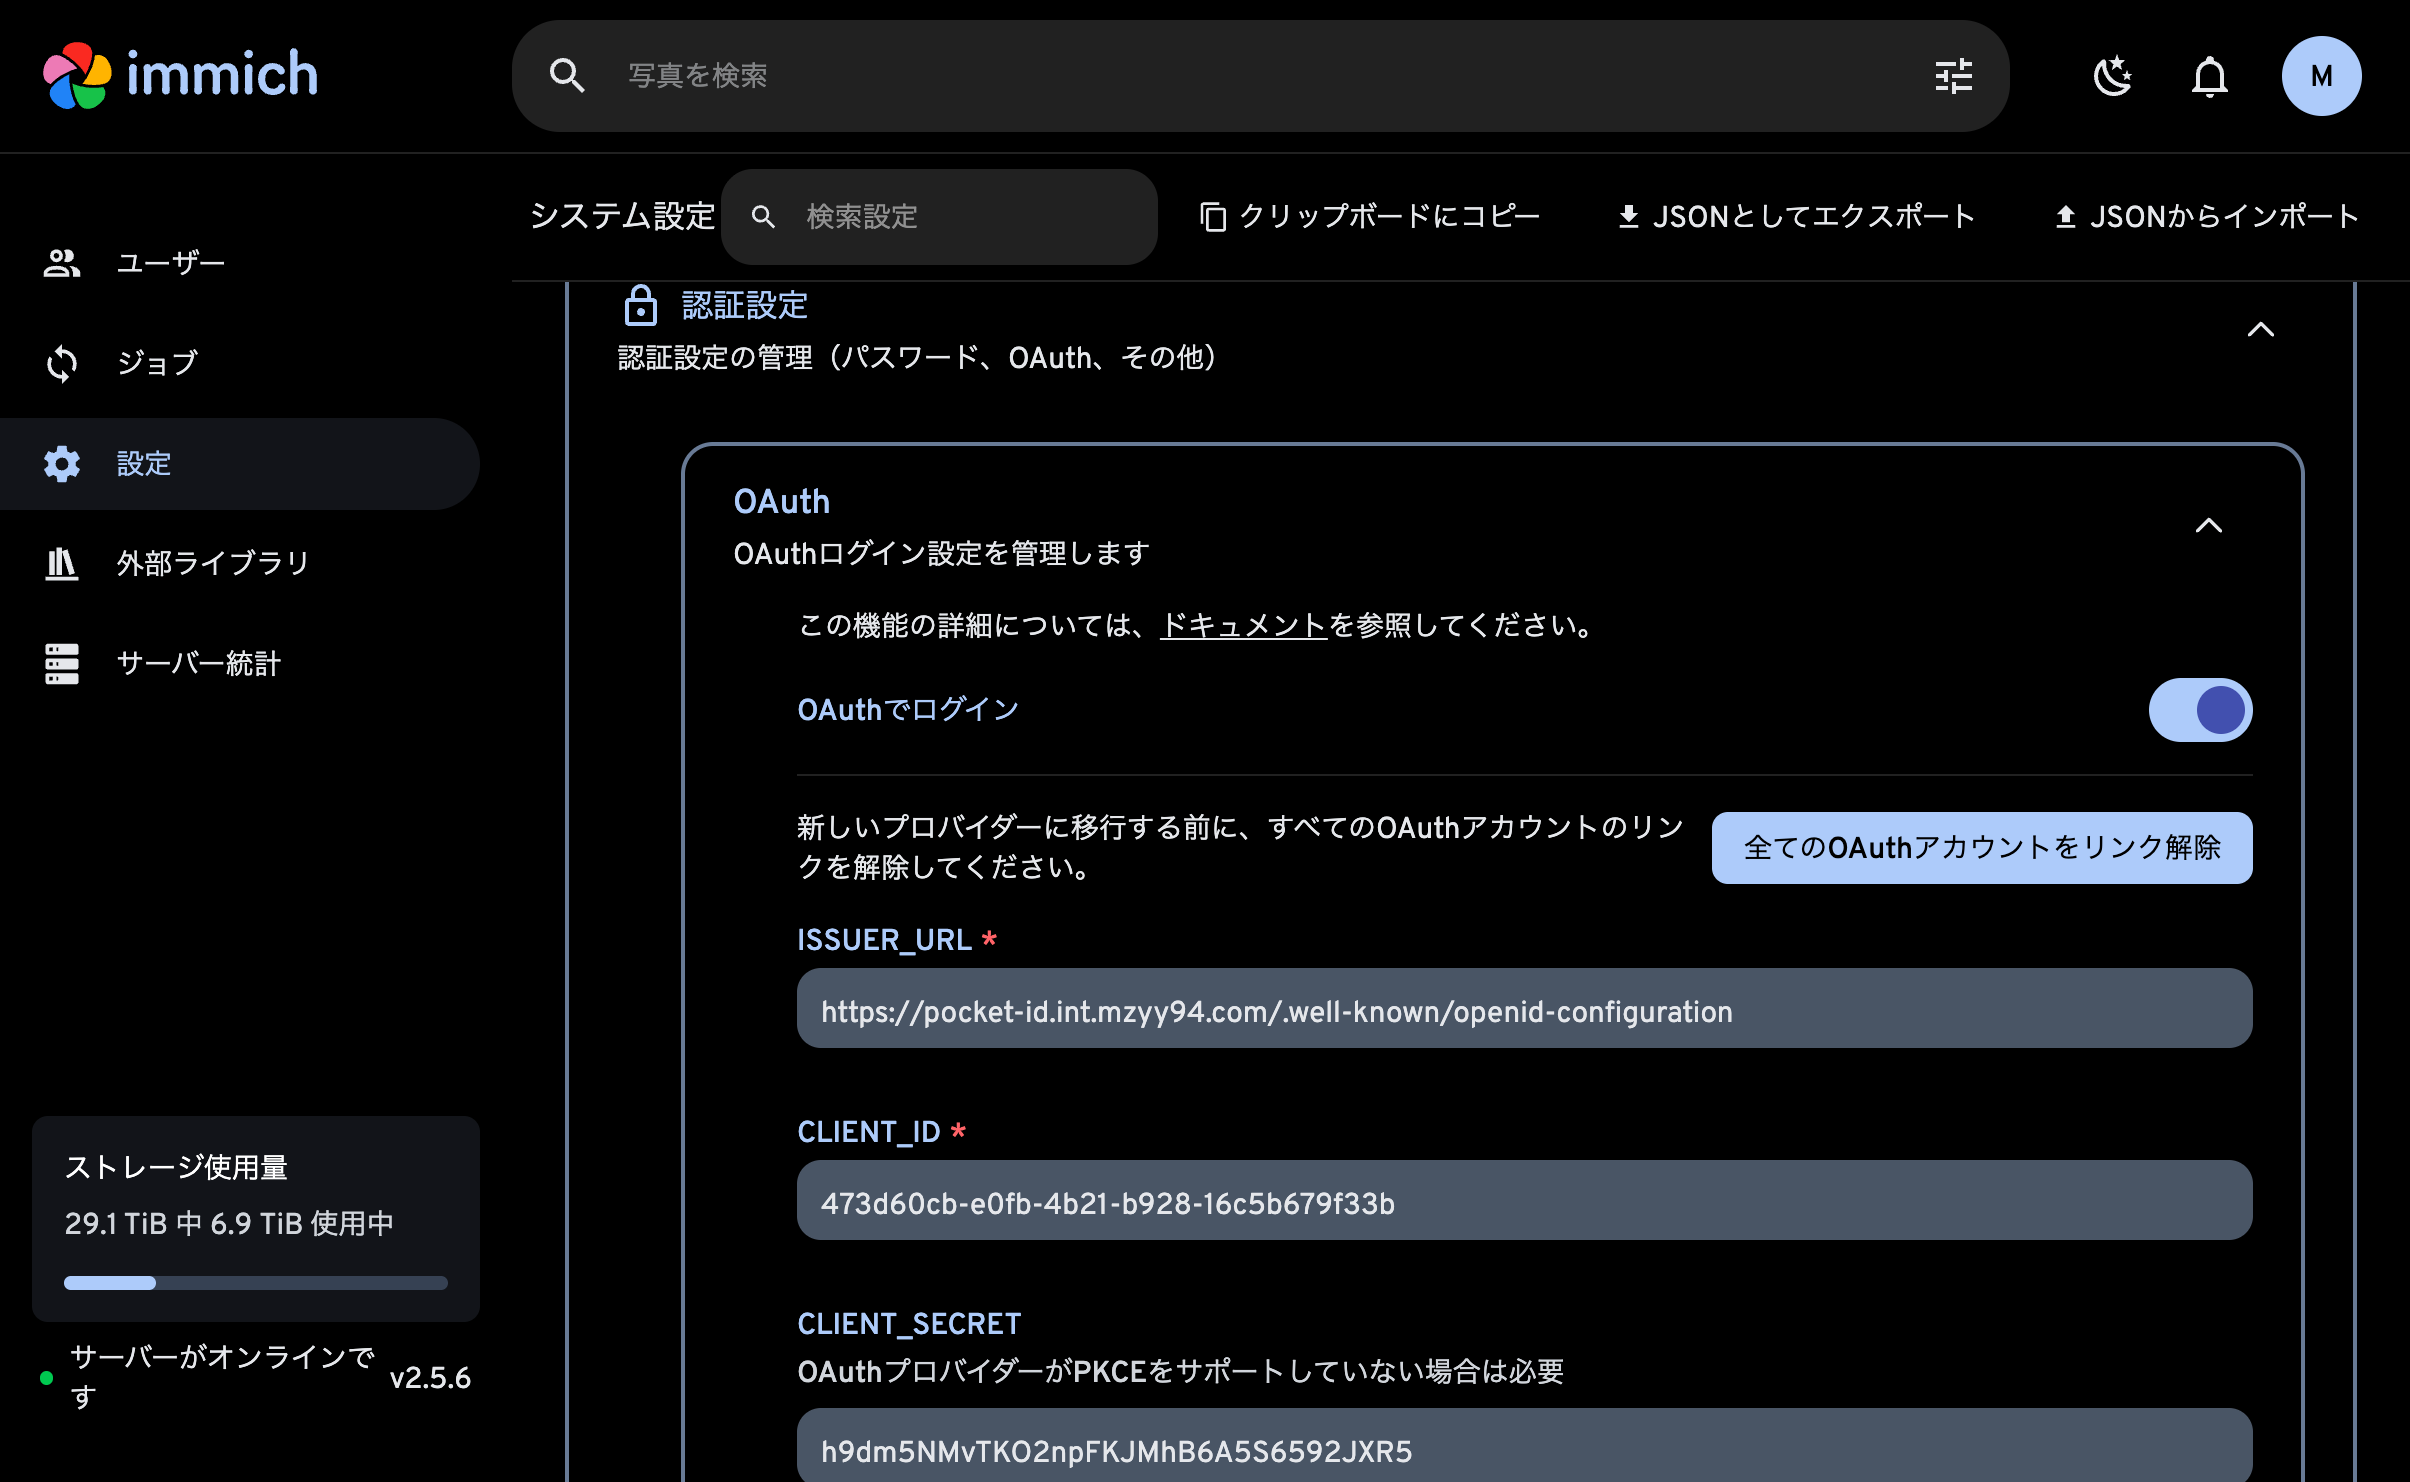Open the account avatar menu M
The width and height of the screenshot is (2410, 1482).
point(2320,75)
